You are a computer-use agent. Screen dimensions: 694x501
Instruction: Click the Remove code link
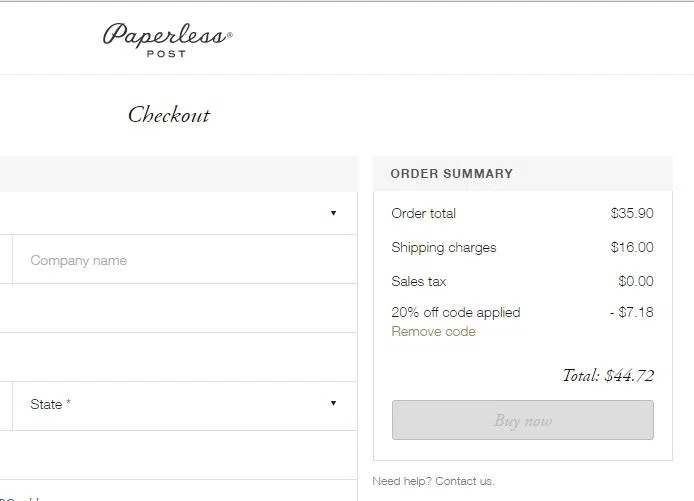[433, 331]
